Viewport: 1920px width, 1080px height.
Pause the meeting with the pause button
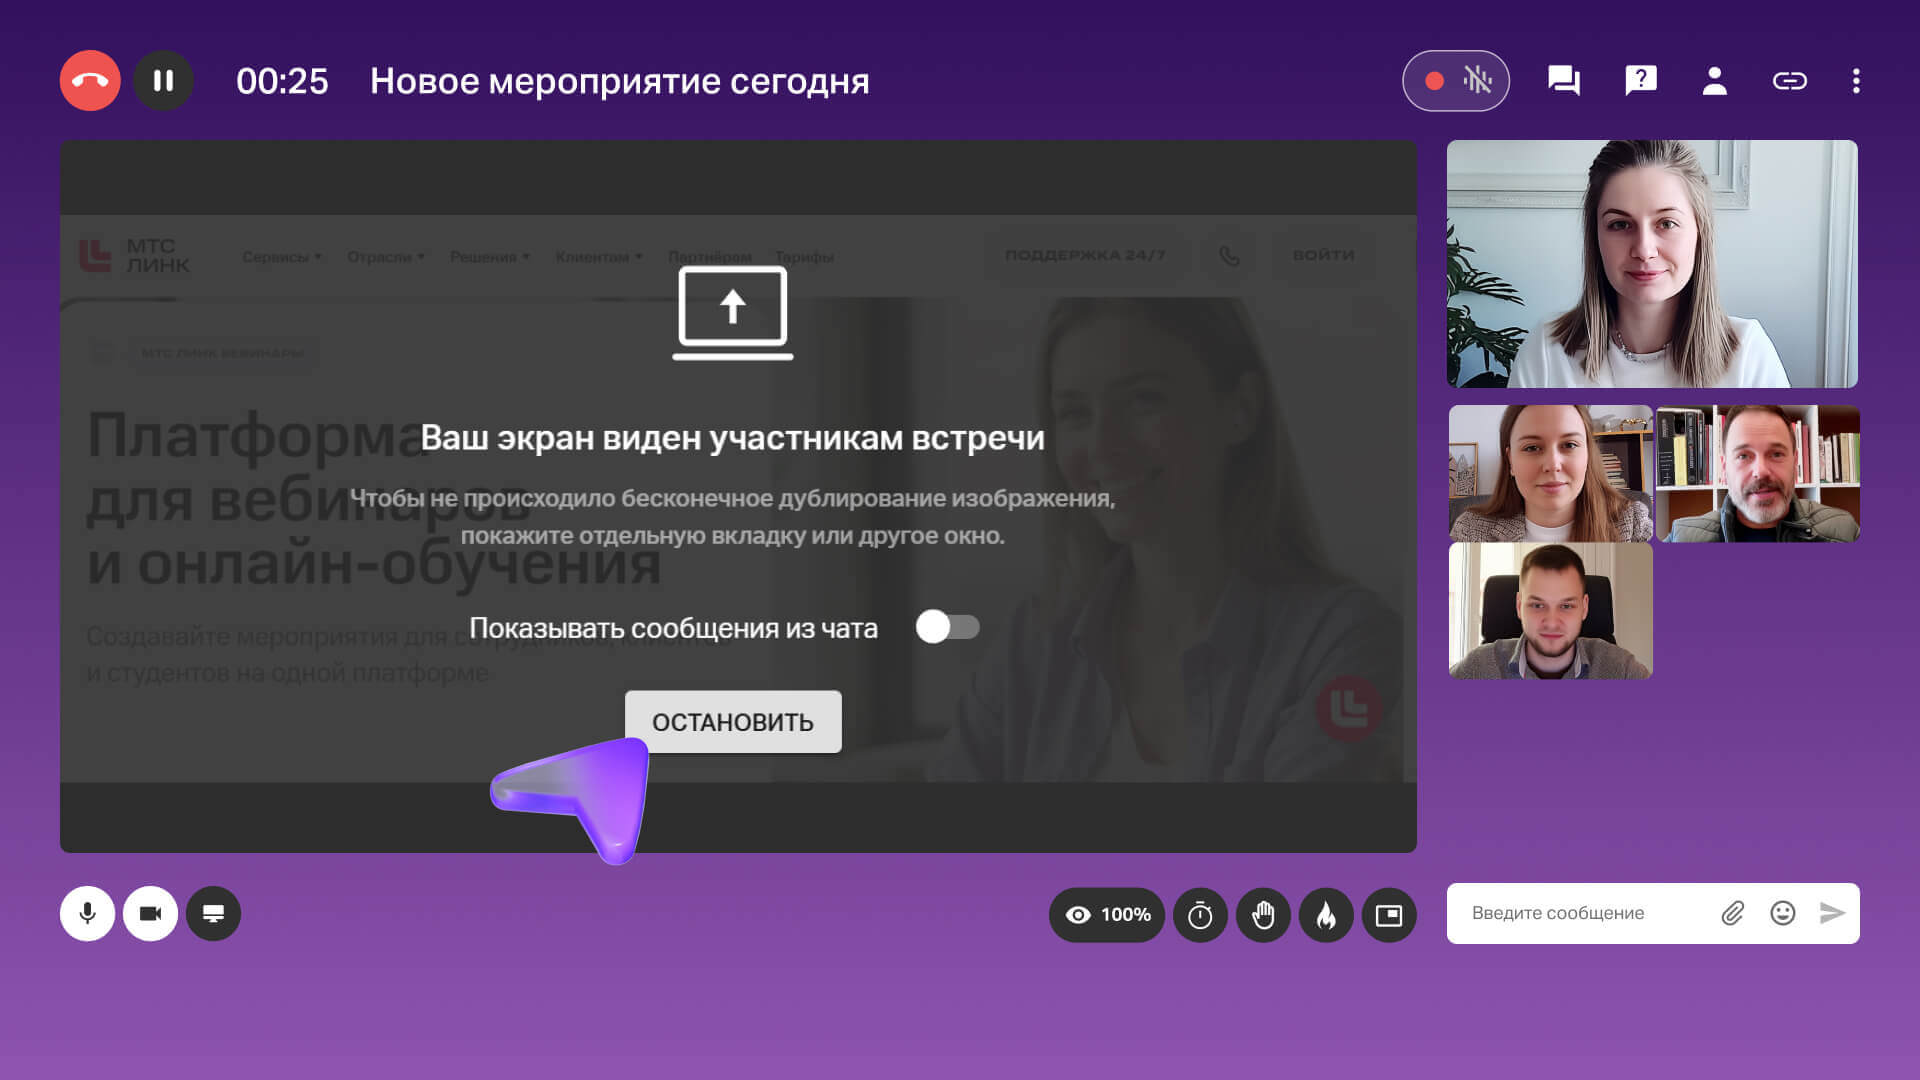[x=163, y=81]
